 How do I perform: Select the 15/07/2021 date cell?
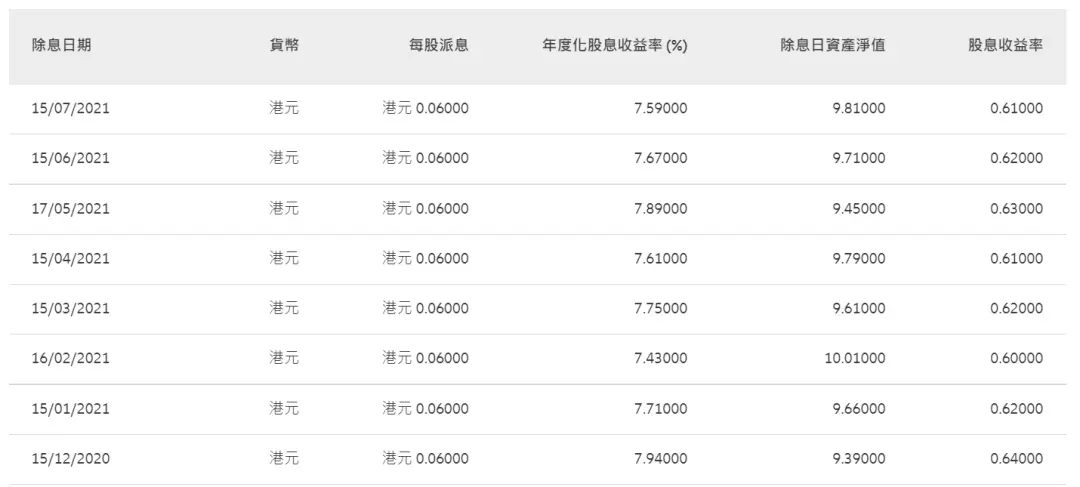click(x=70, y=108)
